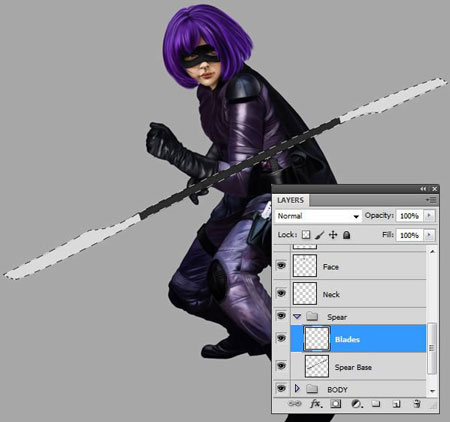Open the fx layer style menu

[x=316, y=404]
